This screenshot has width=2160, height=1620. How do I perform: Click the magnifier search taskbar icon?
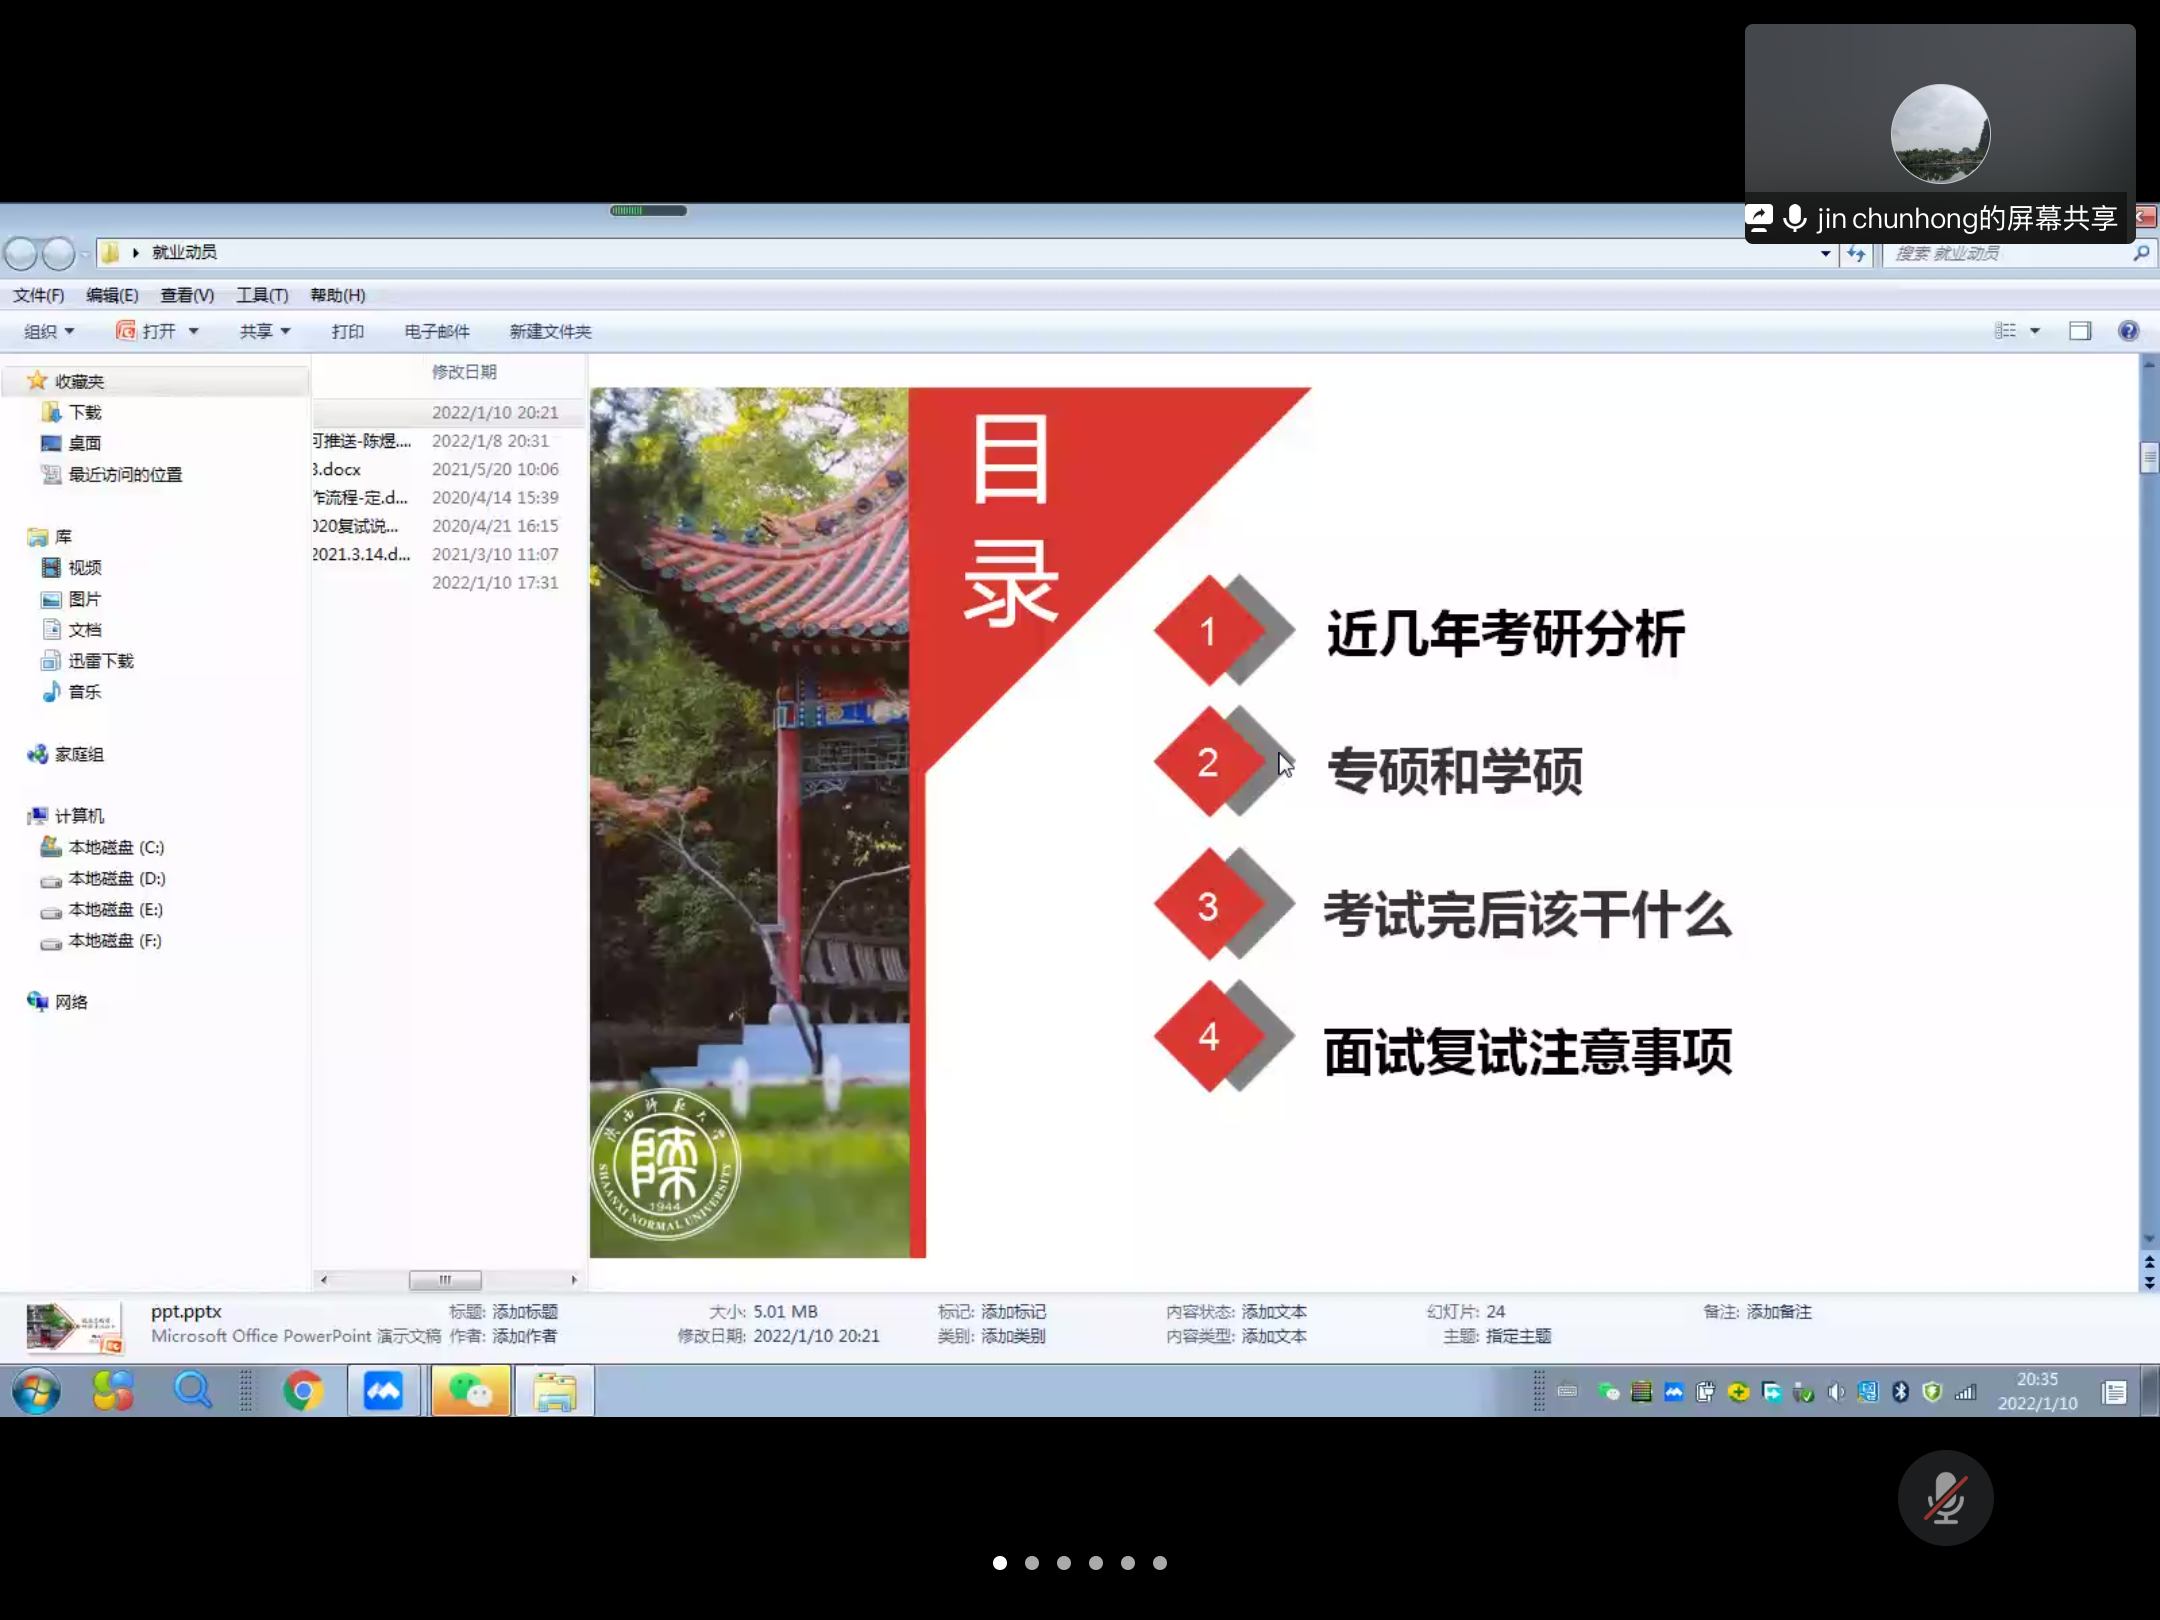(192, 1391)
